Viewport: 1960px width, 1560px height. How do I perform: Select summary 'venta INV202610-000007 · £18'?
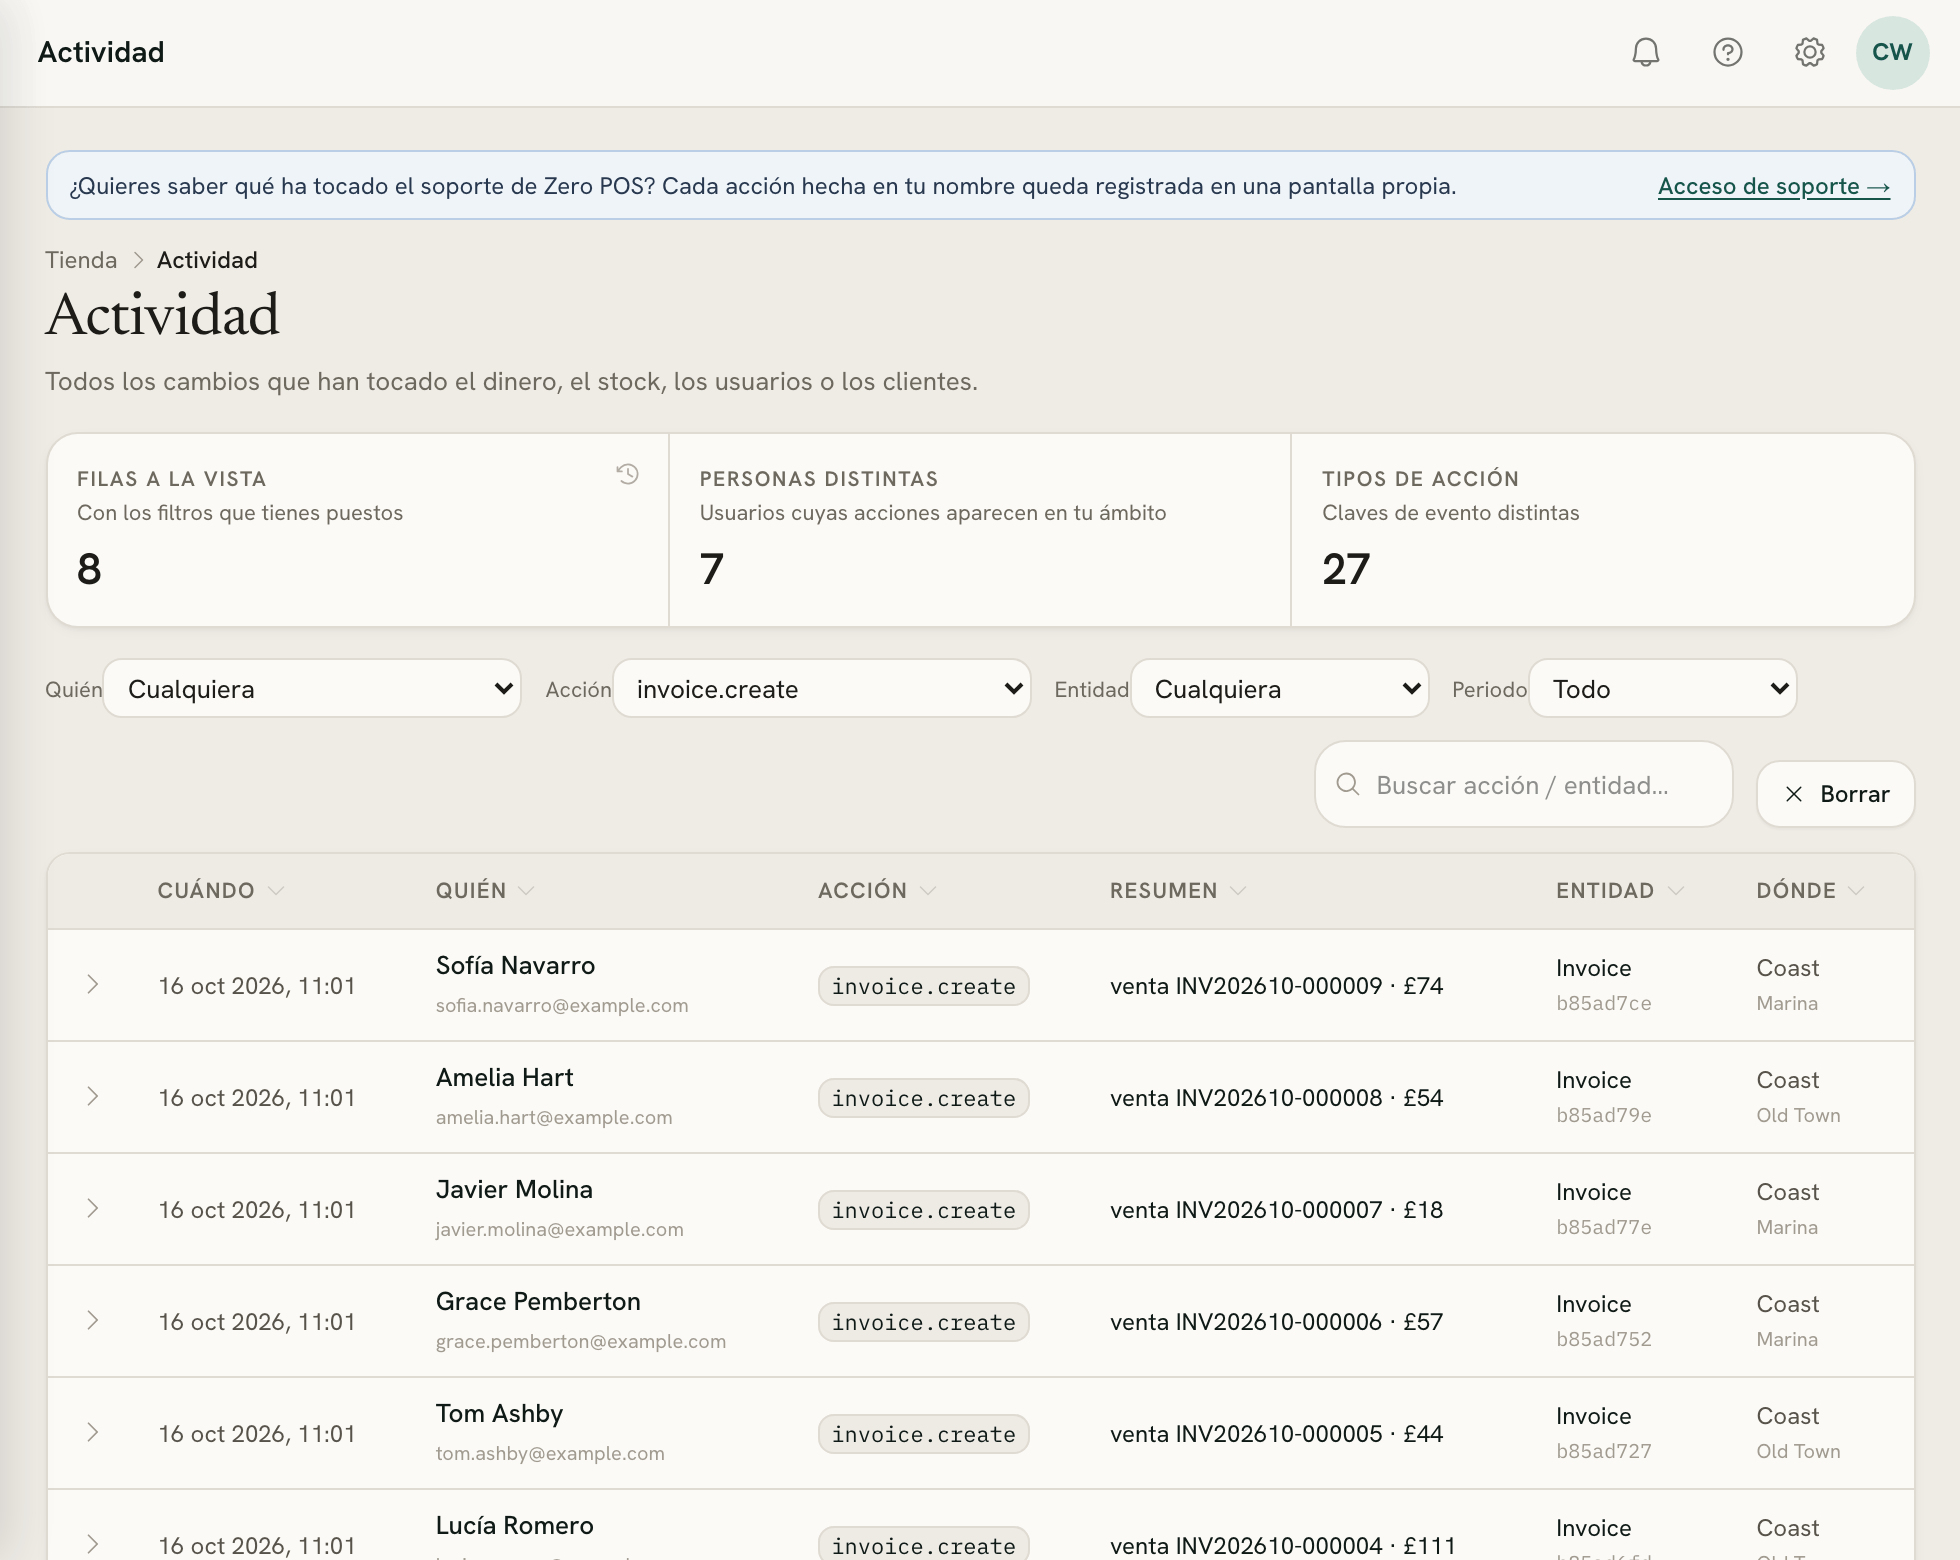[1277, 1210]
